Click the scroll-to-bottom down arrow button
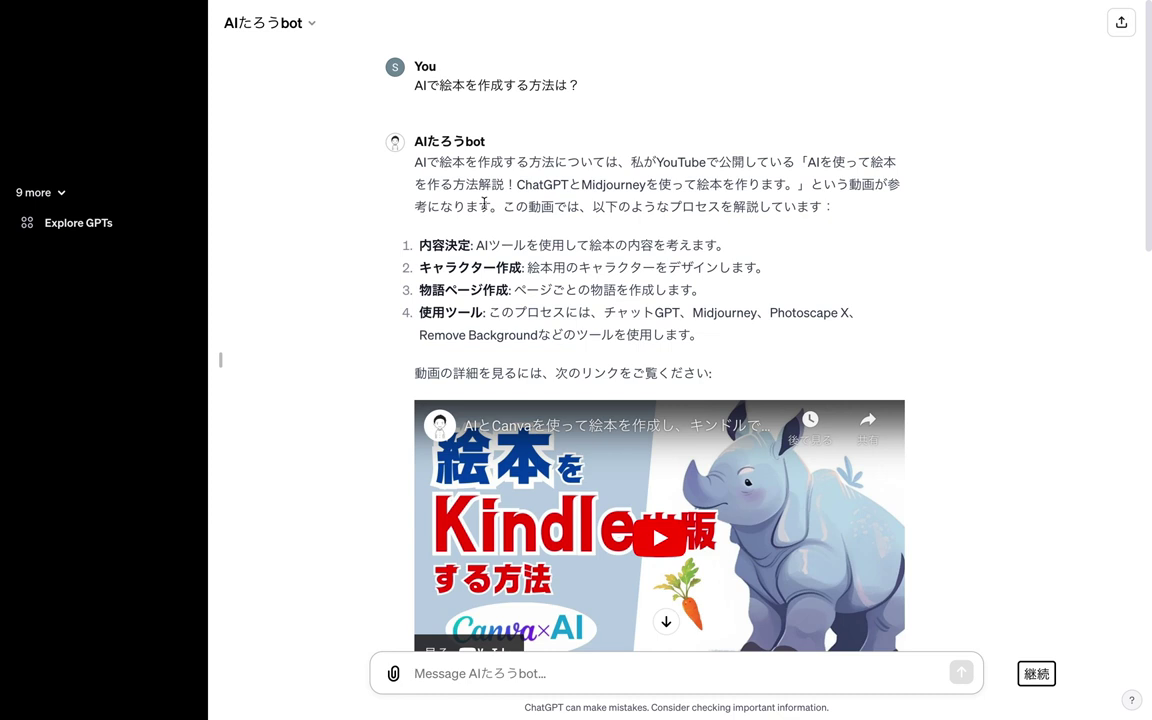 click(x=666, y=622)
